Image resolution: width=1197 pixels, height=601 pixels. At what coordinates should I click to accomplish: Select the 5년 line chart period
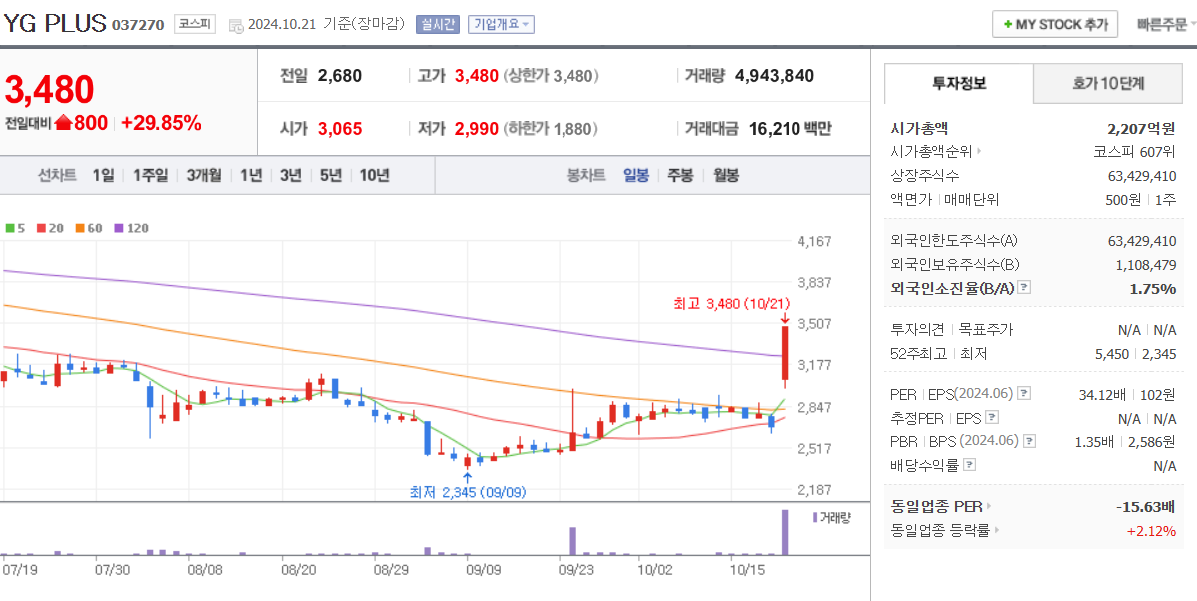click(x=331, y=176)
